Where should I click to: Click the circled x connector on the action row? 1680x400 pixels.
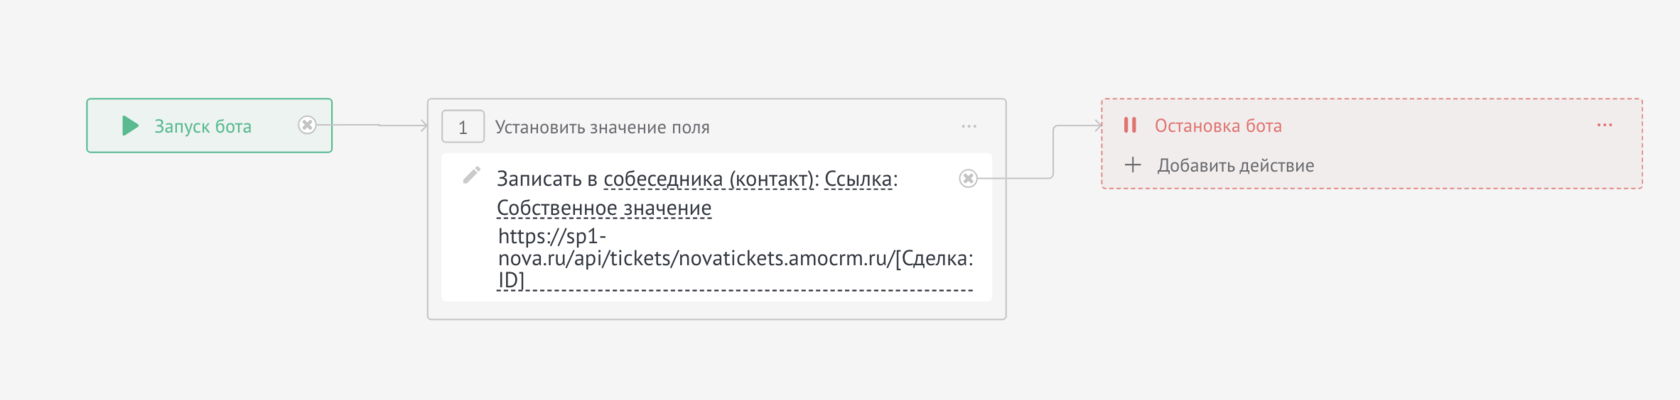[968, 178]
